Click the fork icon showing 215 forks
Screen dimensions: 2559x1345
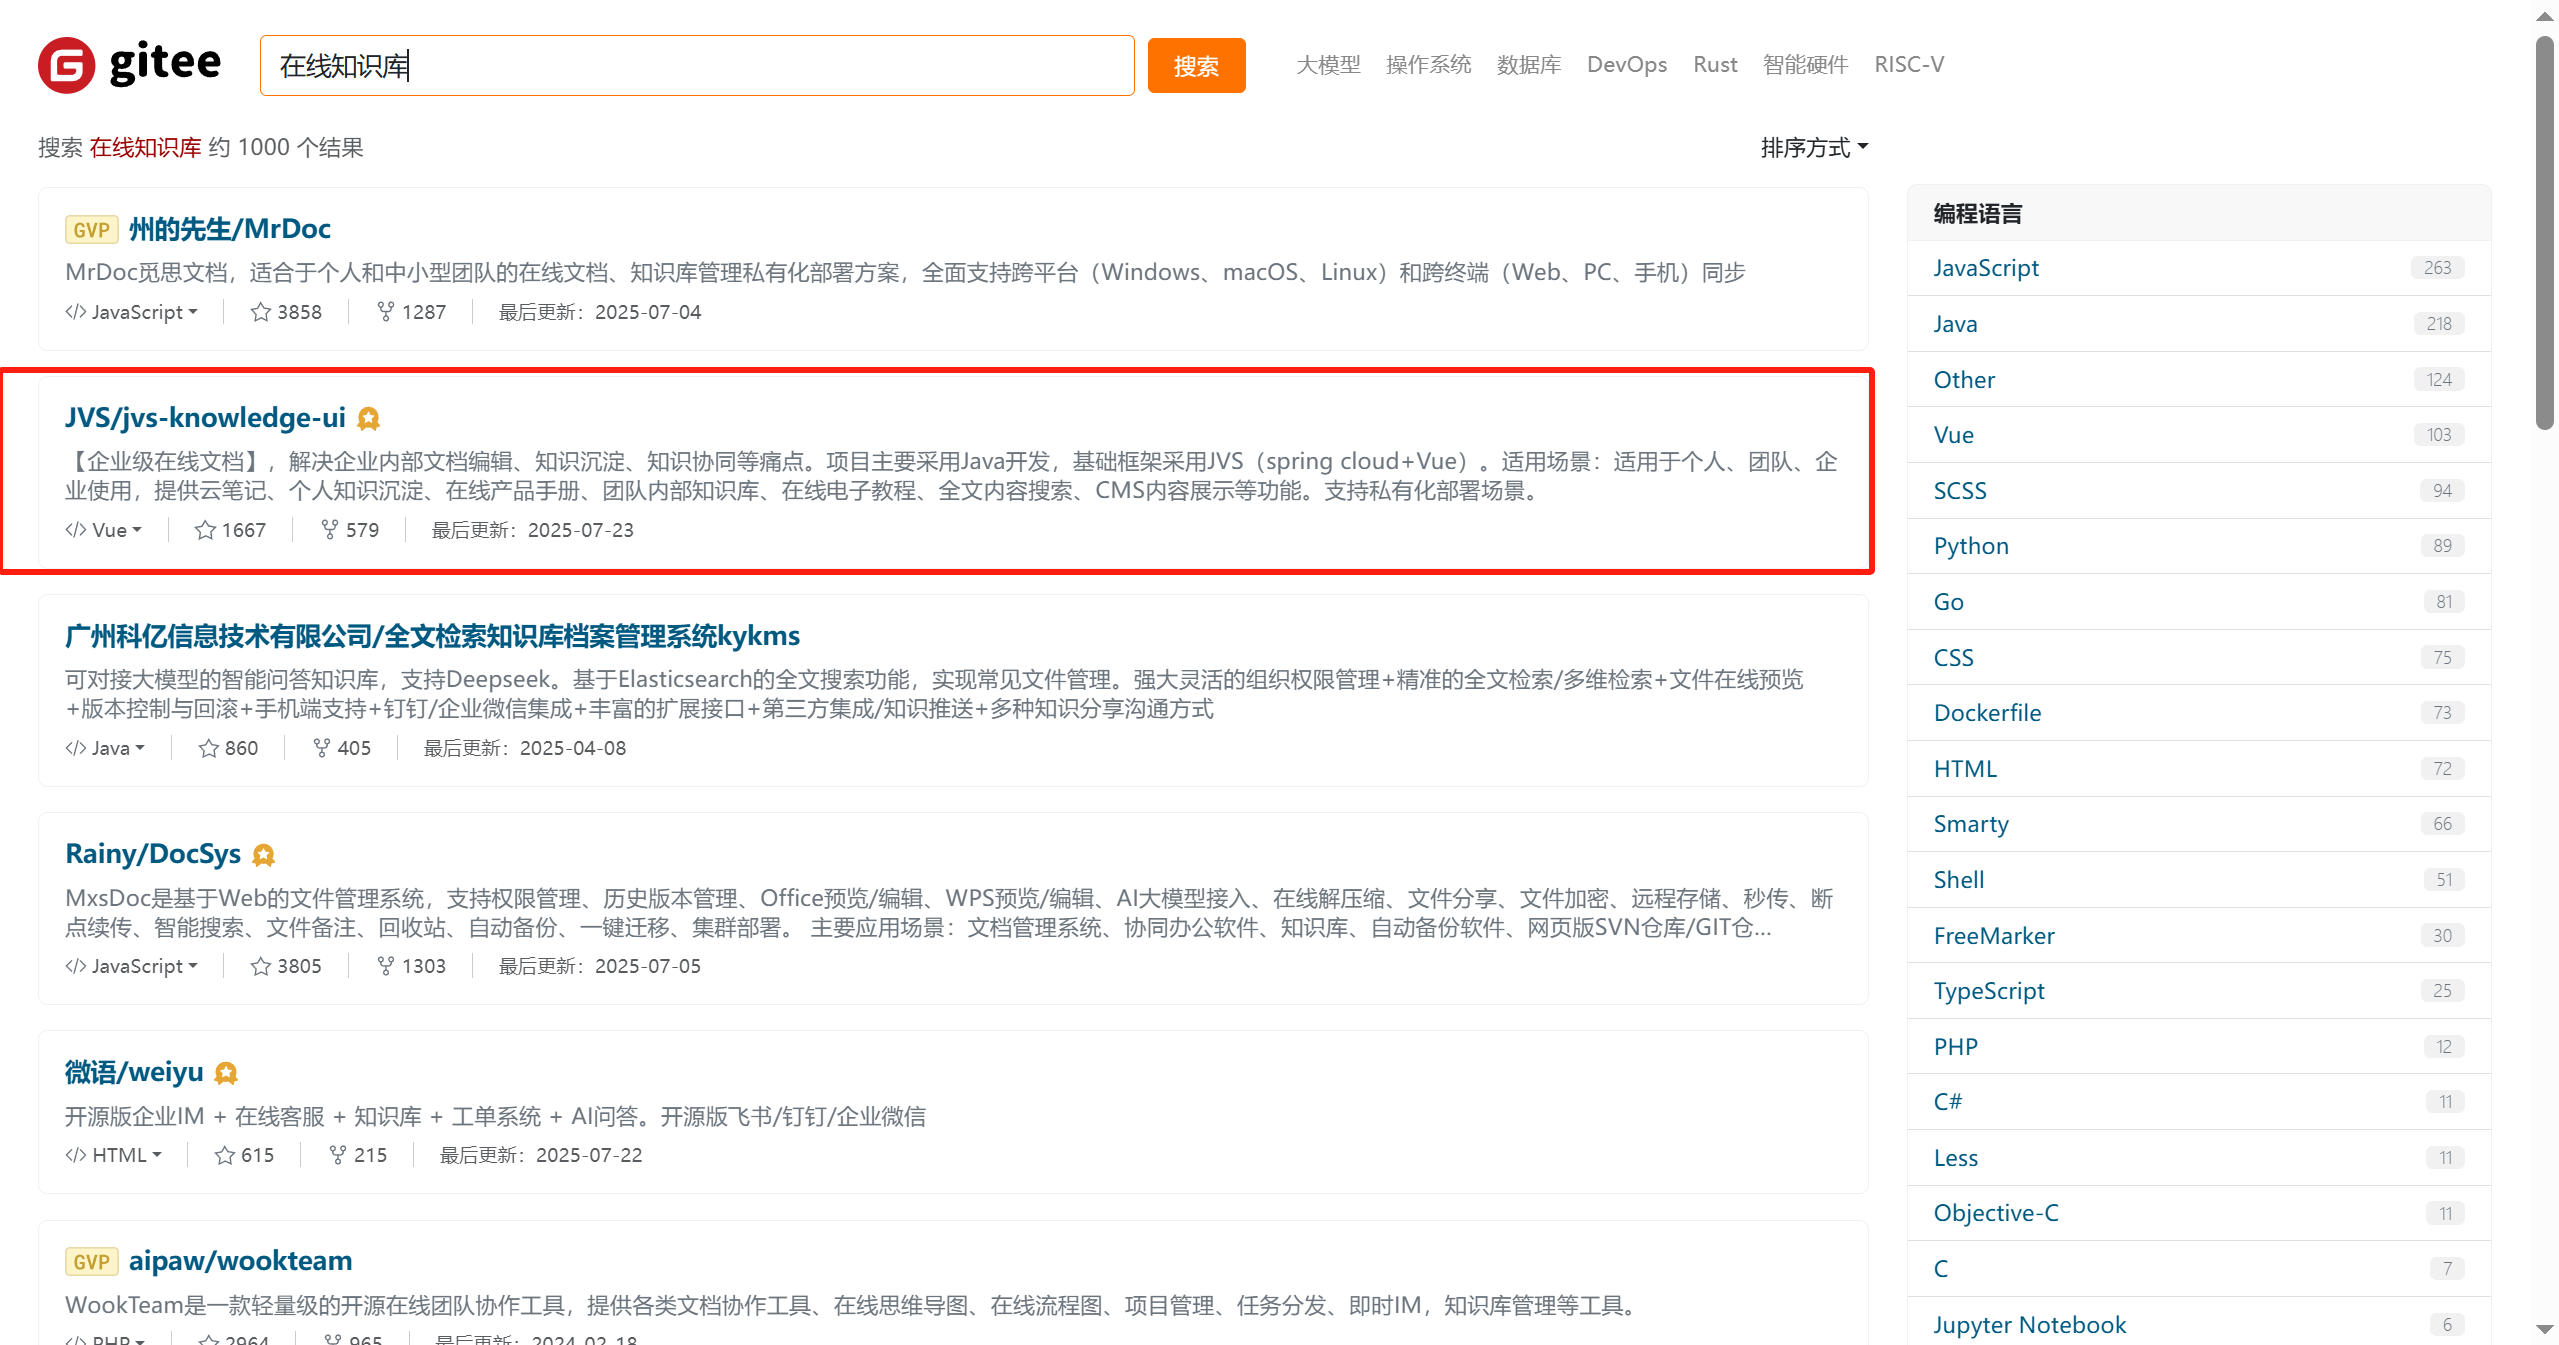click(337, 1155)
